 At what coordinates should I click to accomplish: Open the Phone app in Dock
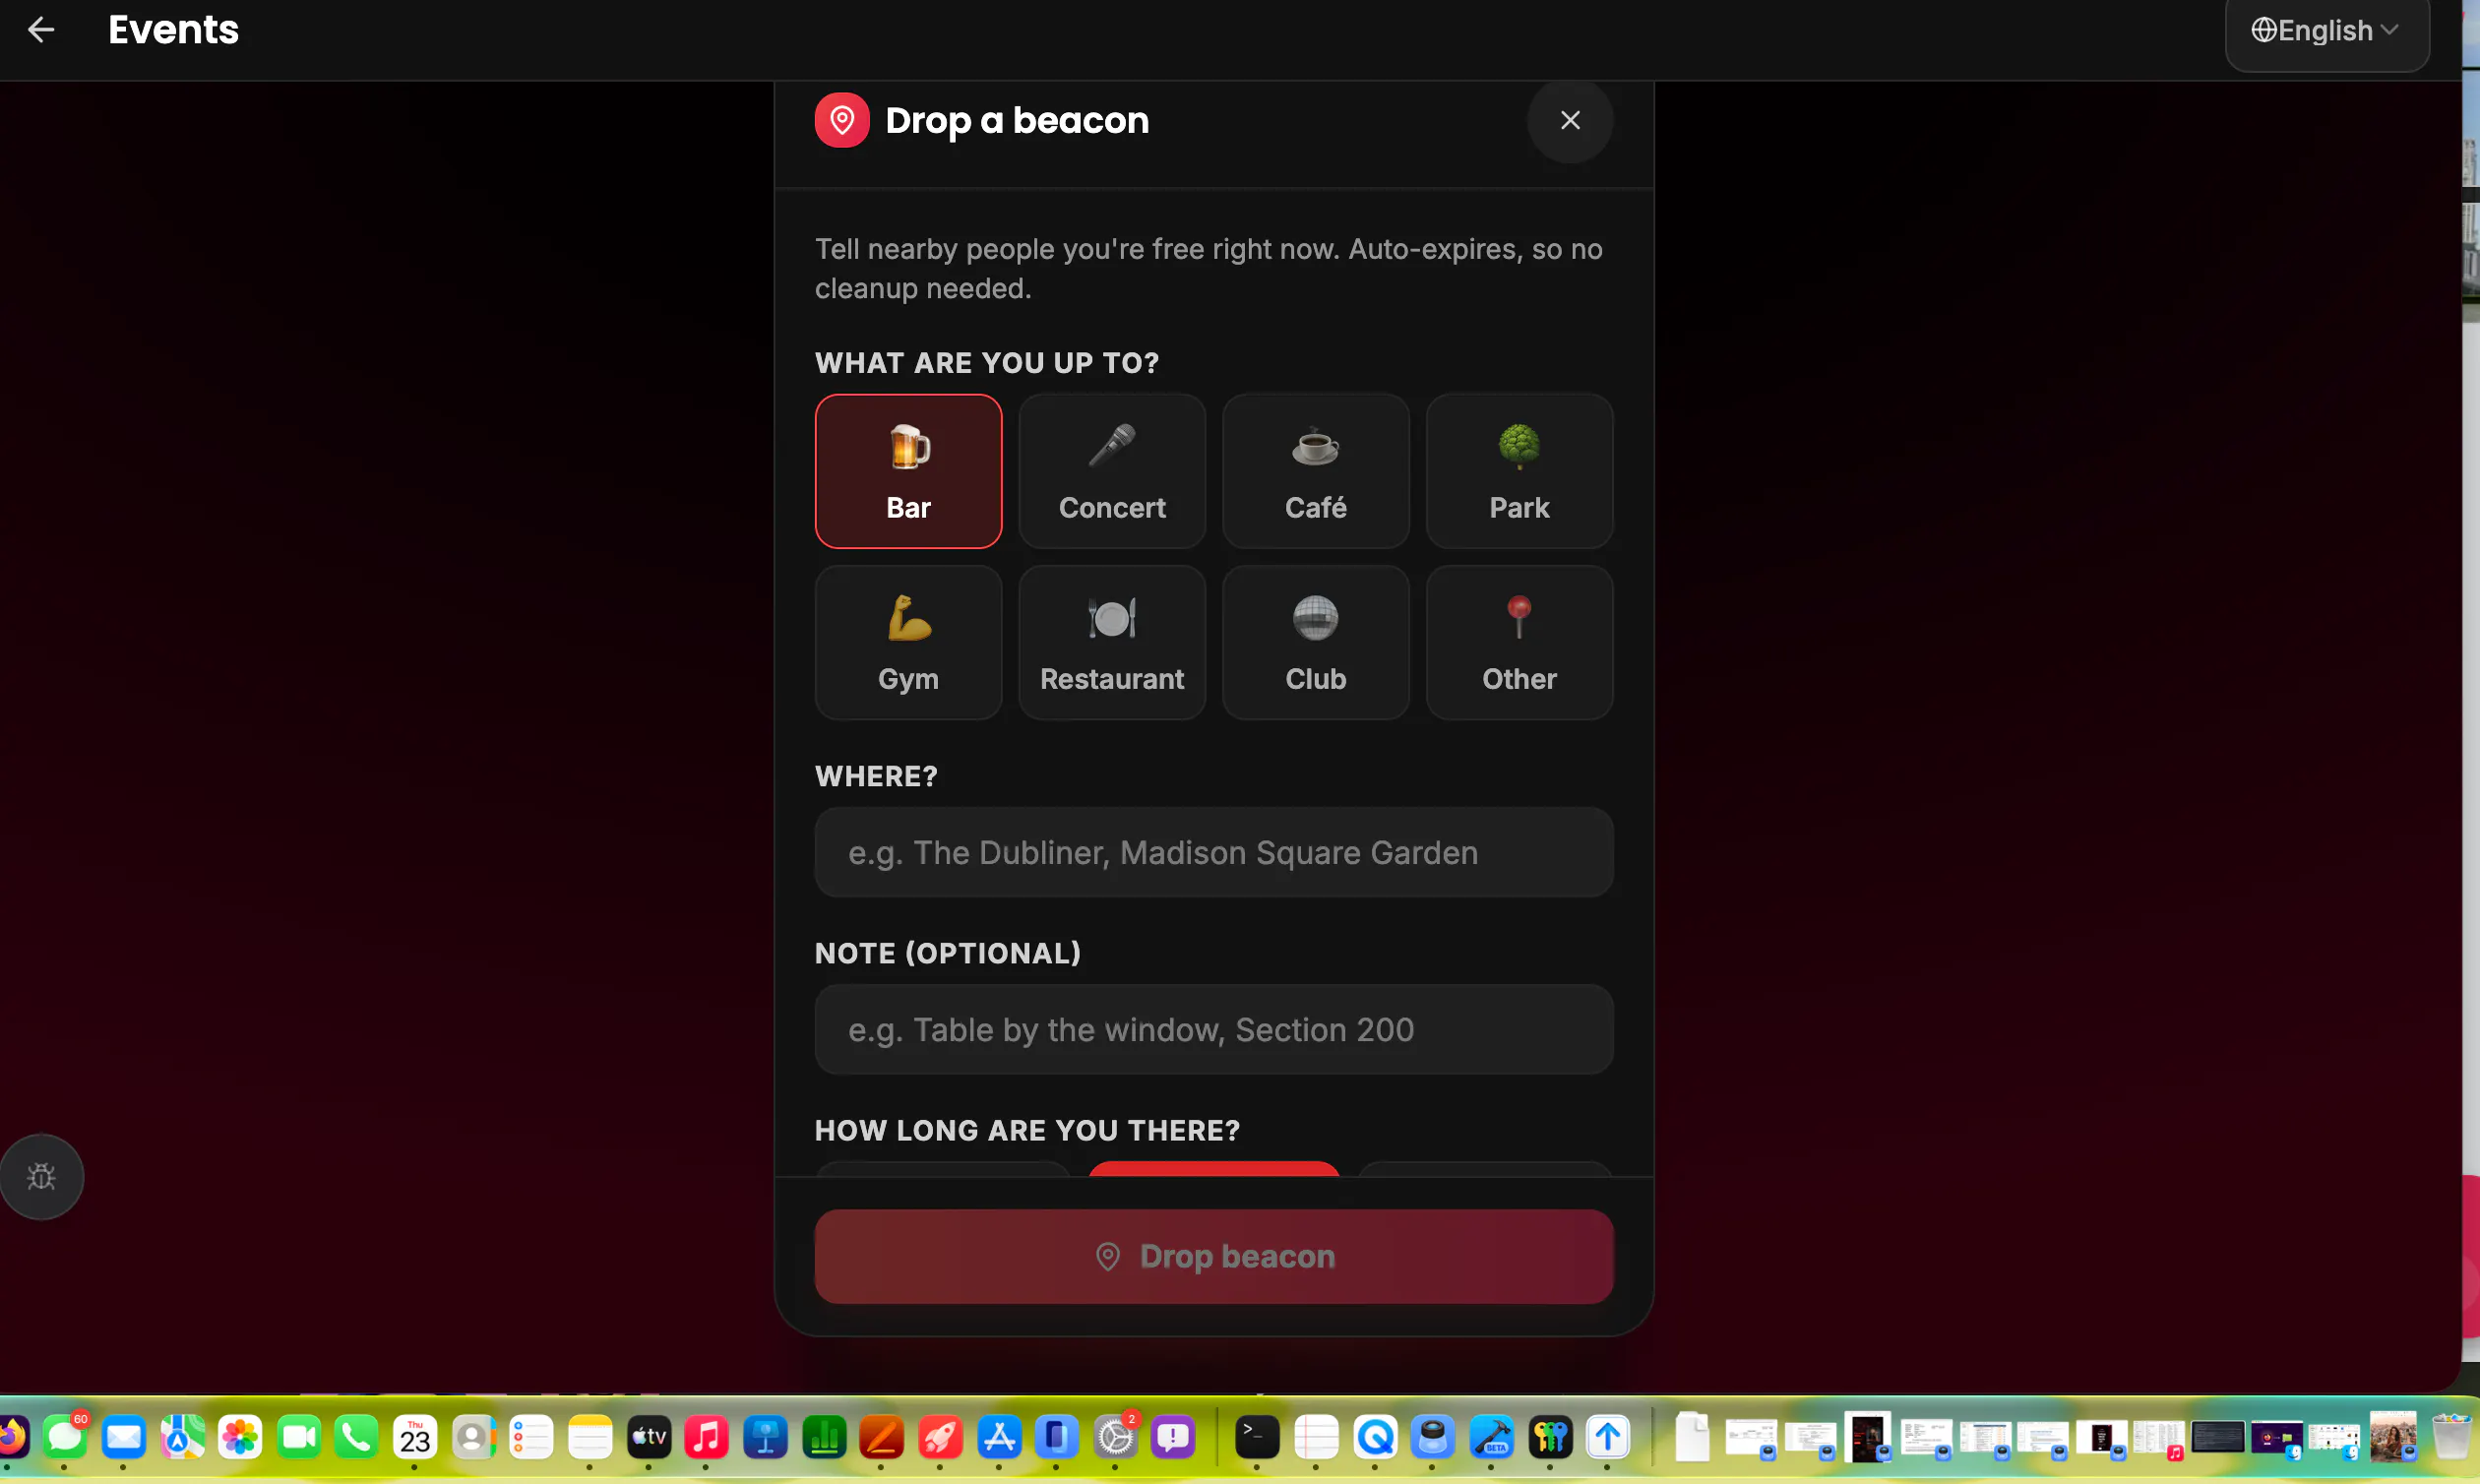coord(356,1439)
